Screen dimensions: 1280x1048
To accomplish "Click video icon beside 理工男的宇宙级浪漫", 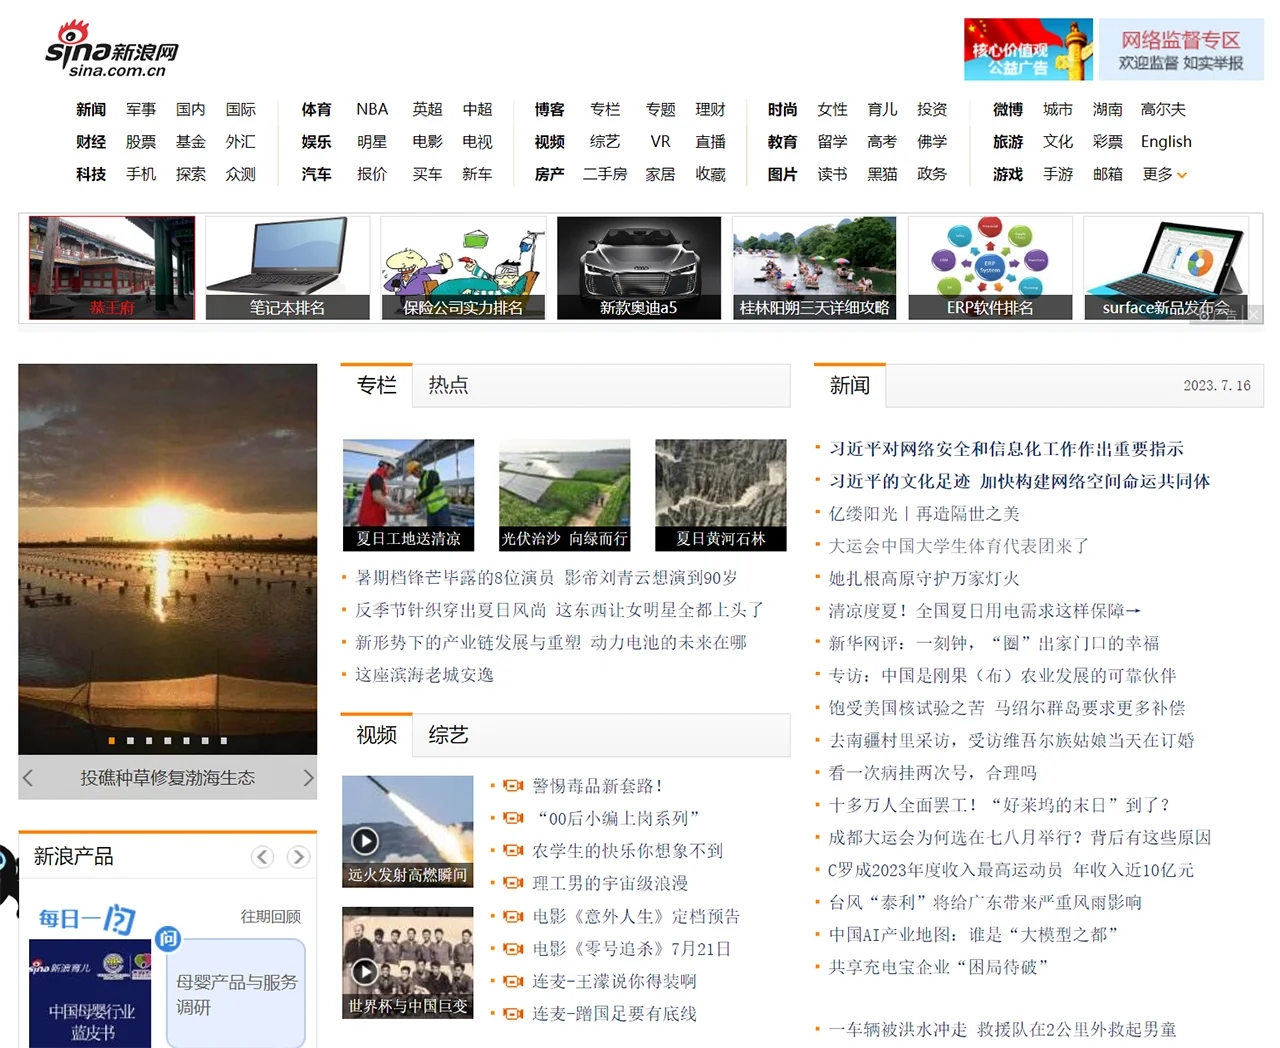I will (x=514, y=883).
